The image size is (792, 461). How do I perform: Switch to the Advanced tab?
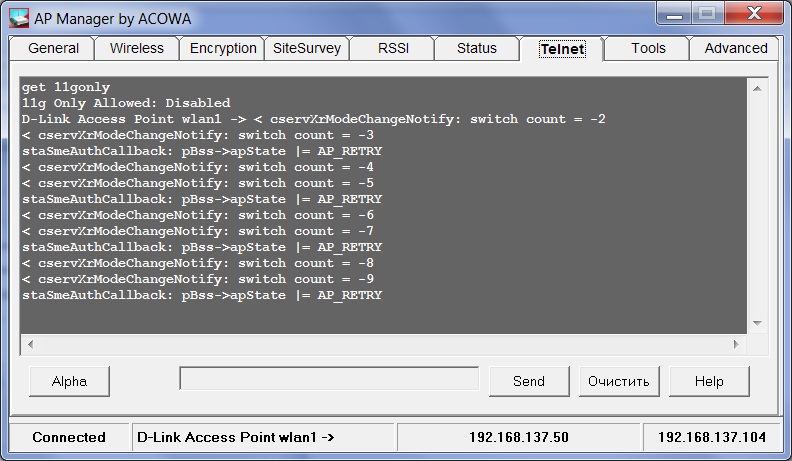[736, 48]
